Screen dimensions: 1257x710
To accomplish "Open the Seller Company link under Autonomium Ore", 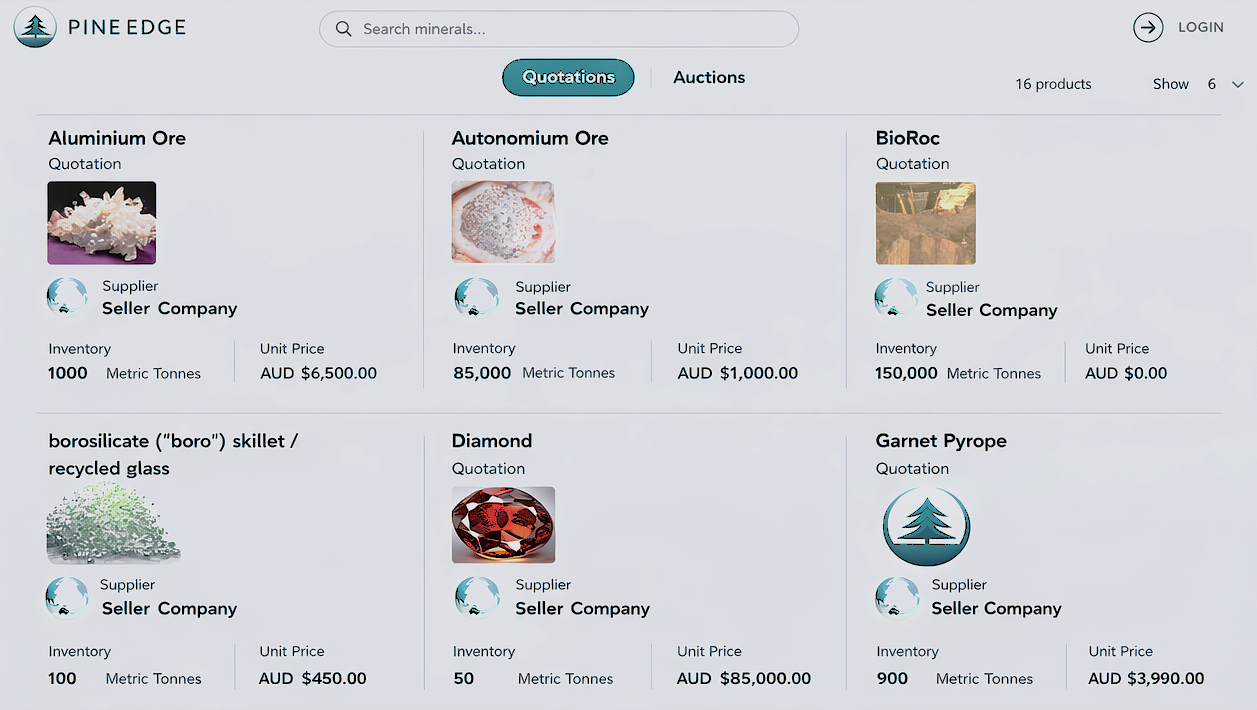I will [582, 309].
